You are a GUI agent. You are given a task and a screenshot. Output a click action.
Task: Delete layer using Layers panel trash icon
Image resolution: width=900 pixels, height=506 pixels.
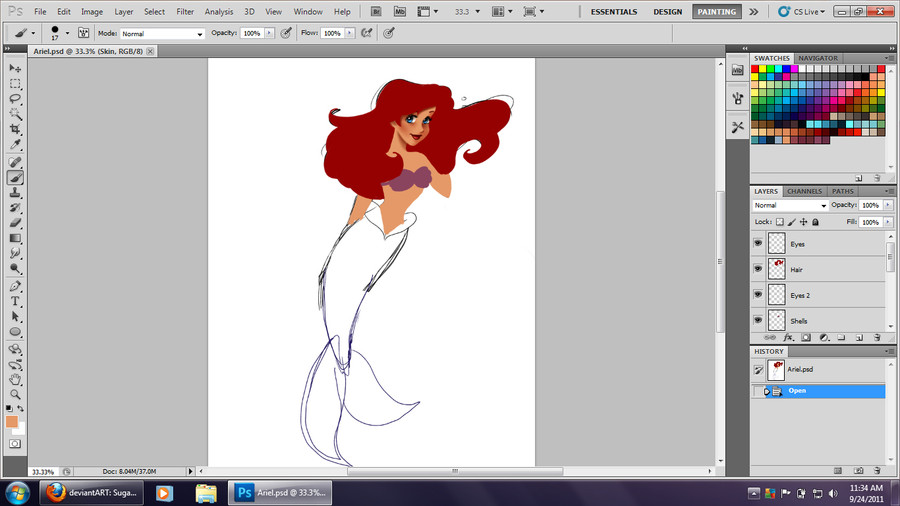pos(876,338)
